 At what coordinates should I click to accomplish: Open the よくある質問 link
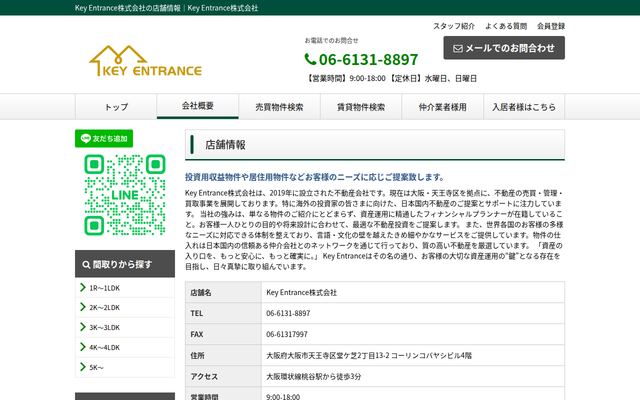click(506, 26)
